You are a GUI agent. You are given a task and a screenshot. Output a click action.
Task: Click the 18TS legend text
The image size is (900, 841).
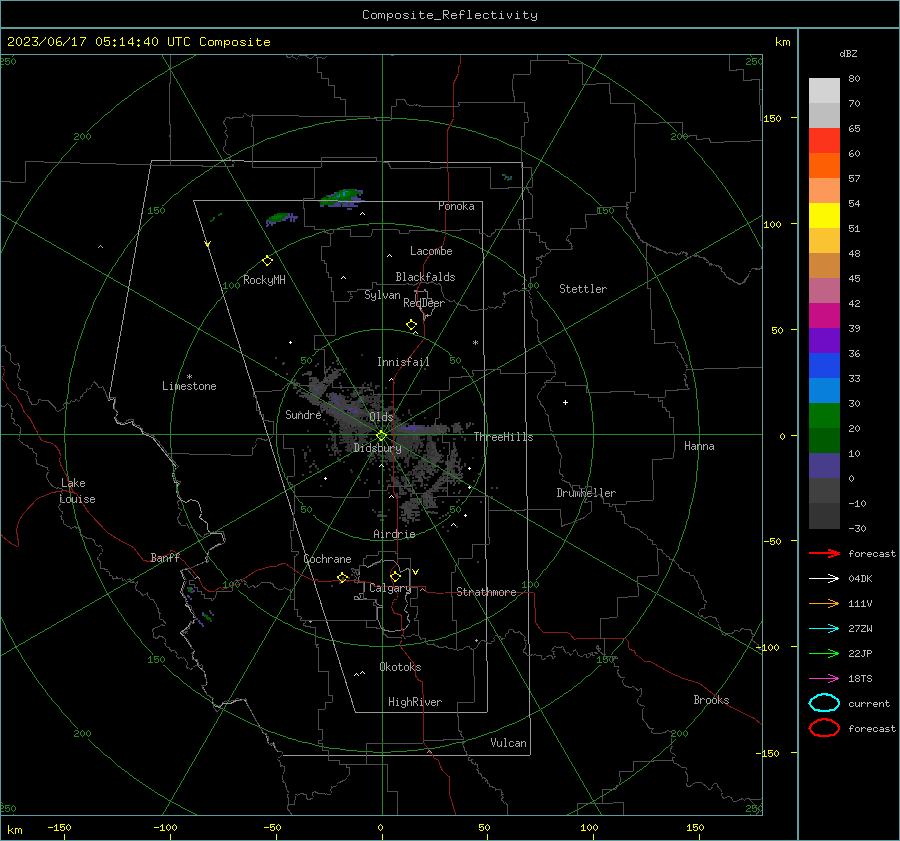point(860,679)
